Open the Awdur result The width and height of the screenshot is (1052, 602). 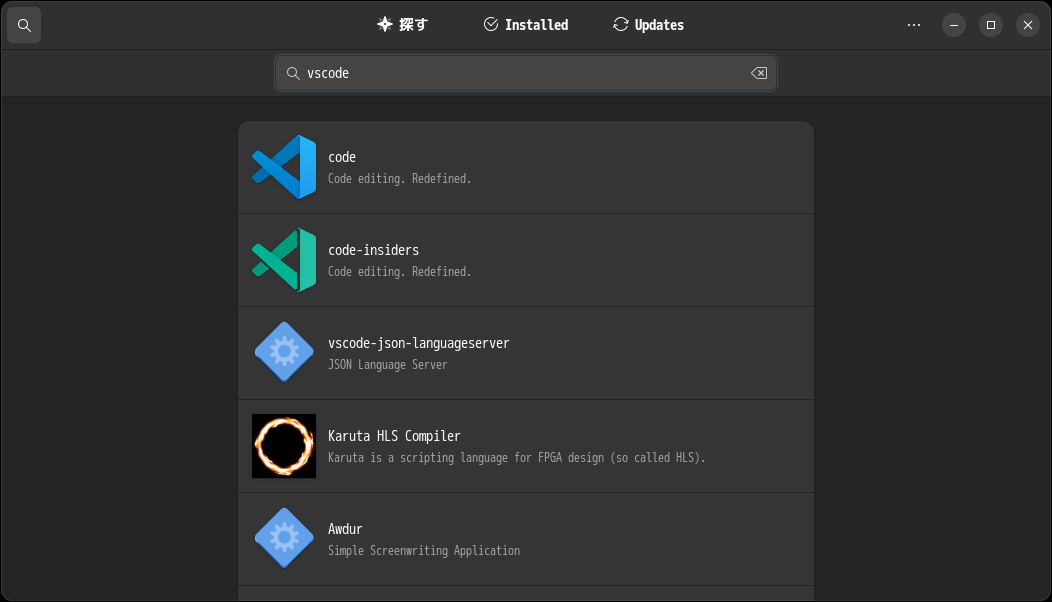[526, 539]
